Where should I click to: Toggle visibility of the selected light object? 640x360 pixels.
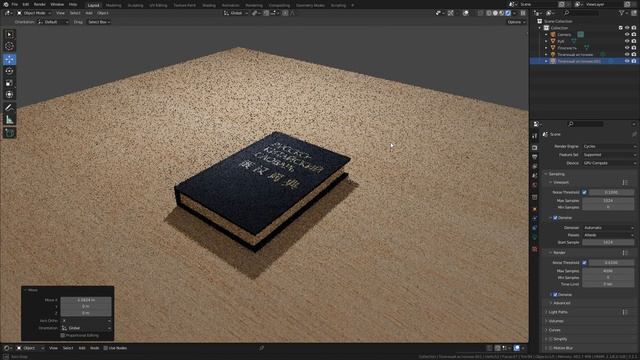tap(627, 61)
